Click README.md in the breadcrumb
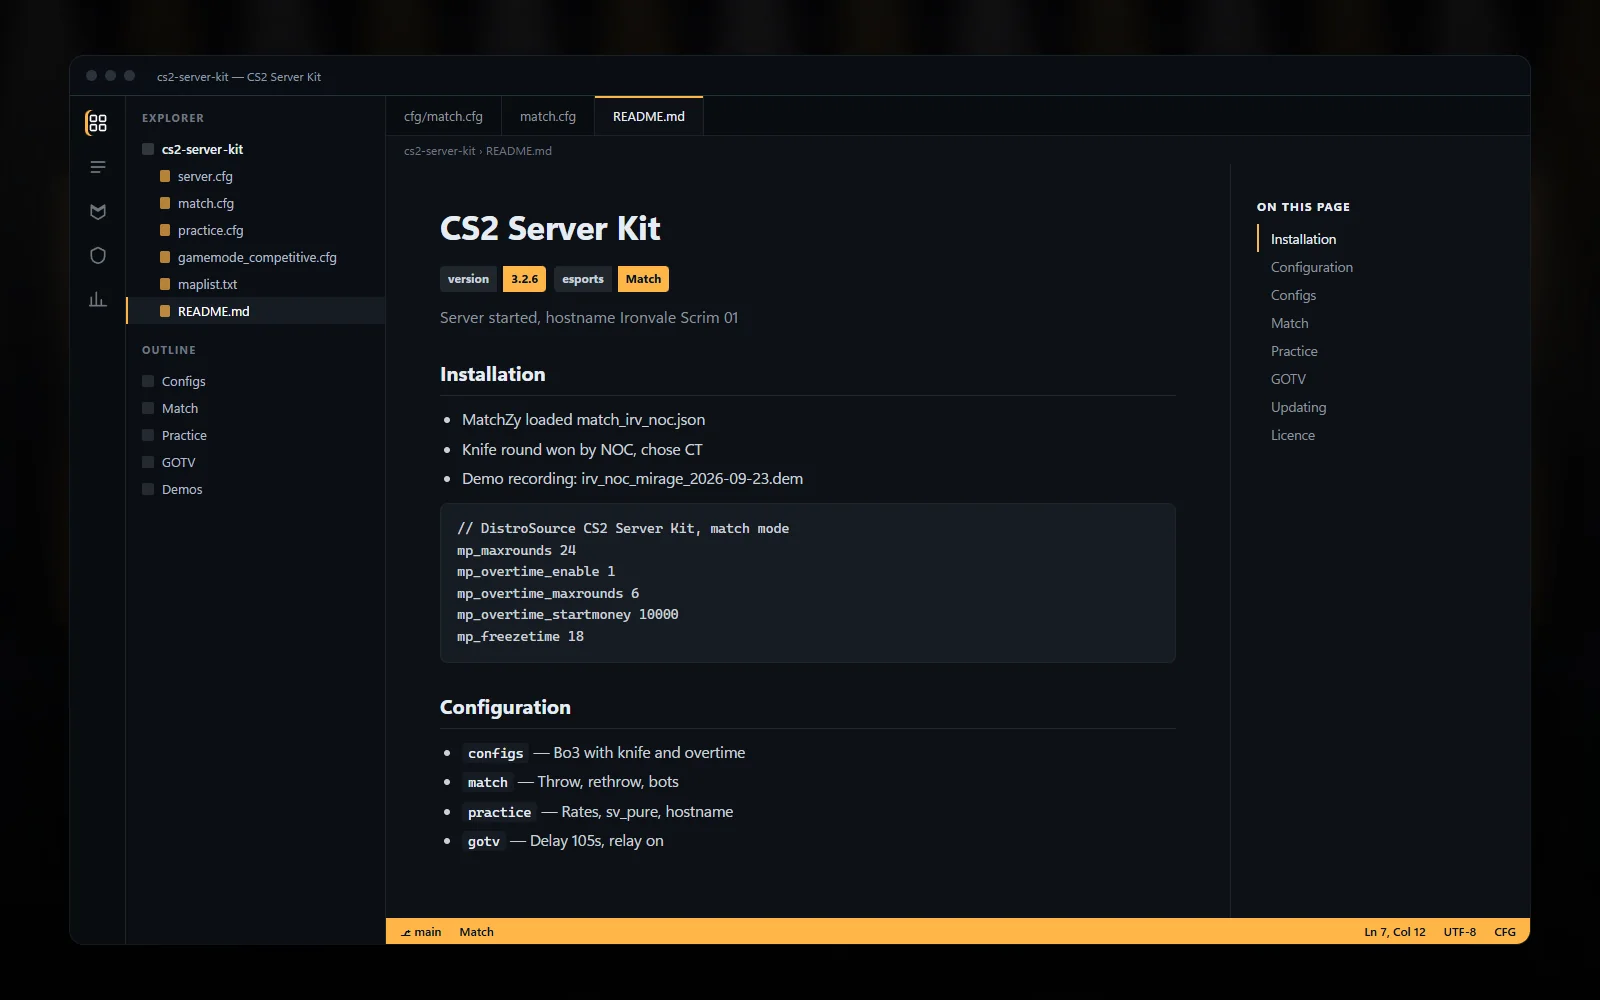The image size is (1600, 1000). (518, 151)
